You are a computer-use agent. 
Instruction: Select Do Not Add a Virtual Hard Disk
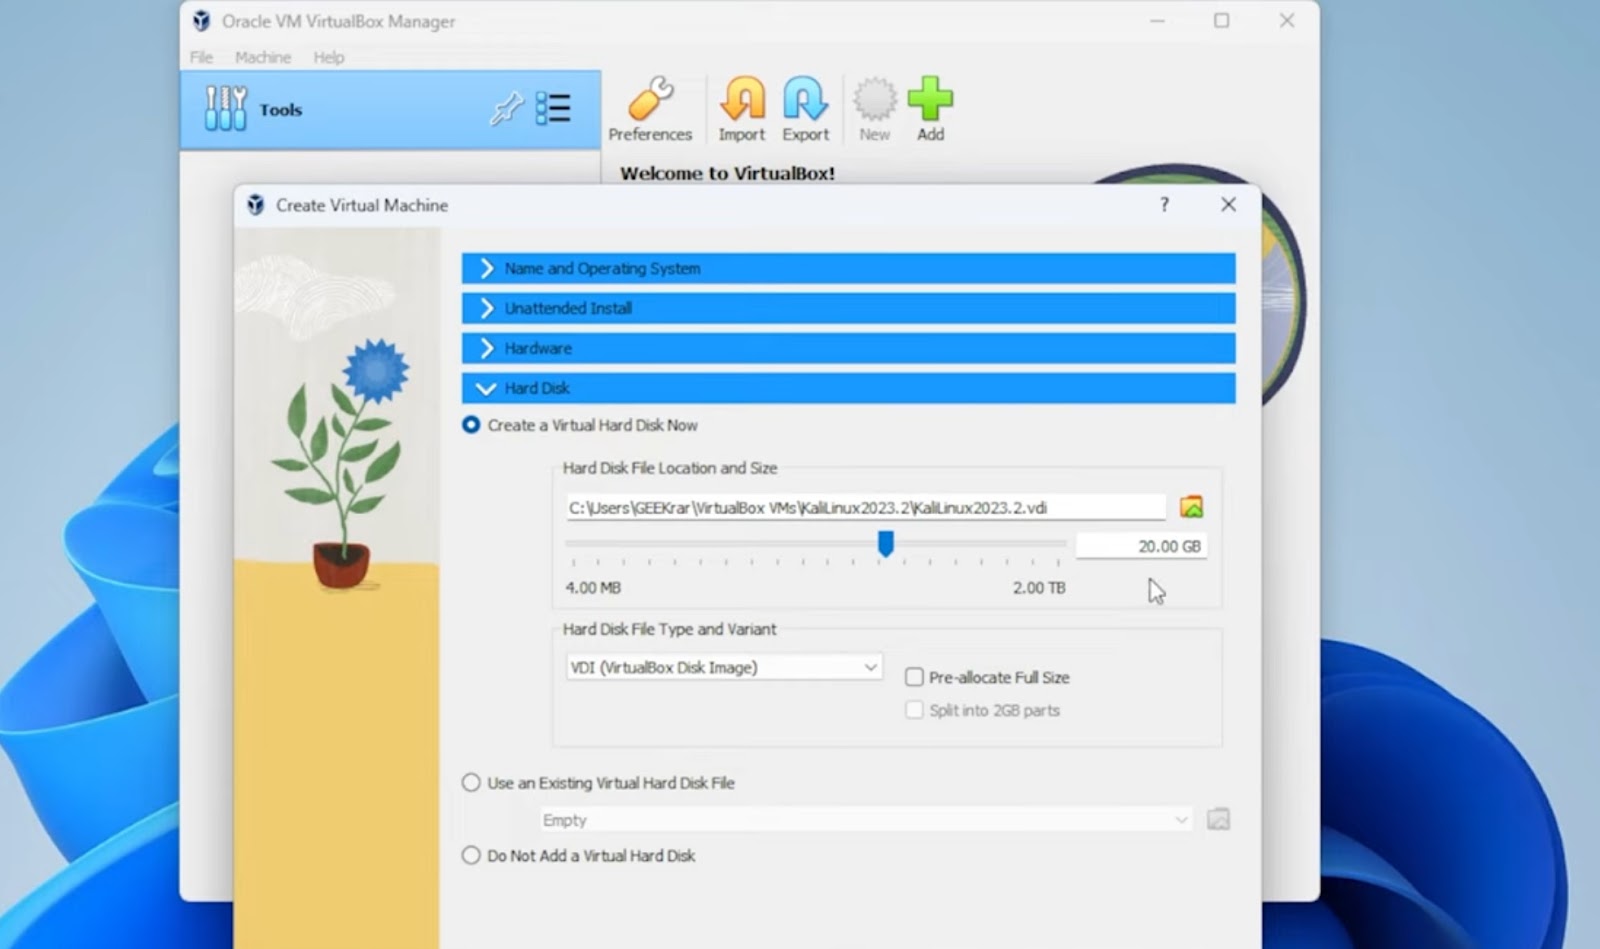(471, 856)
